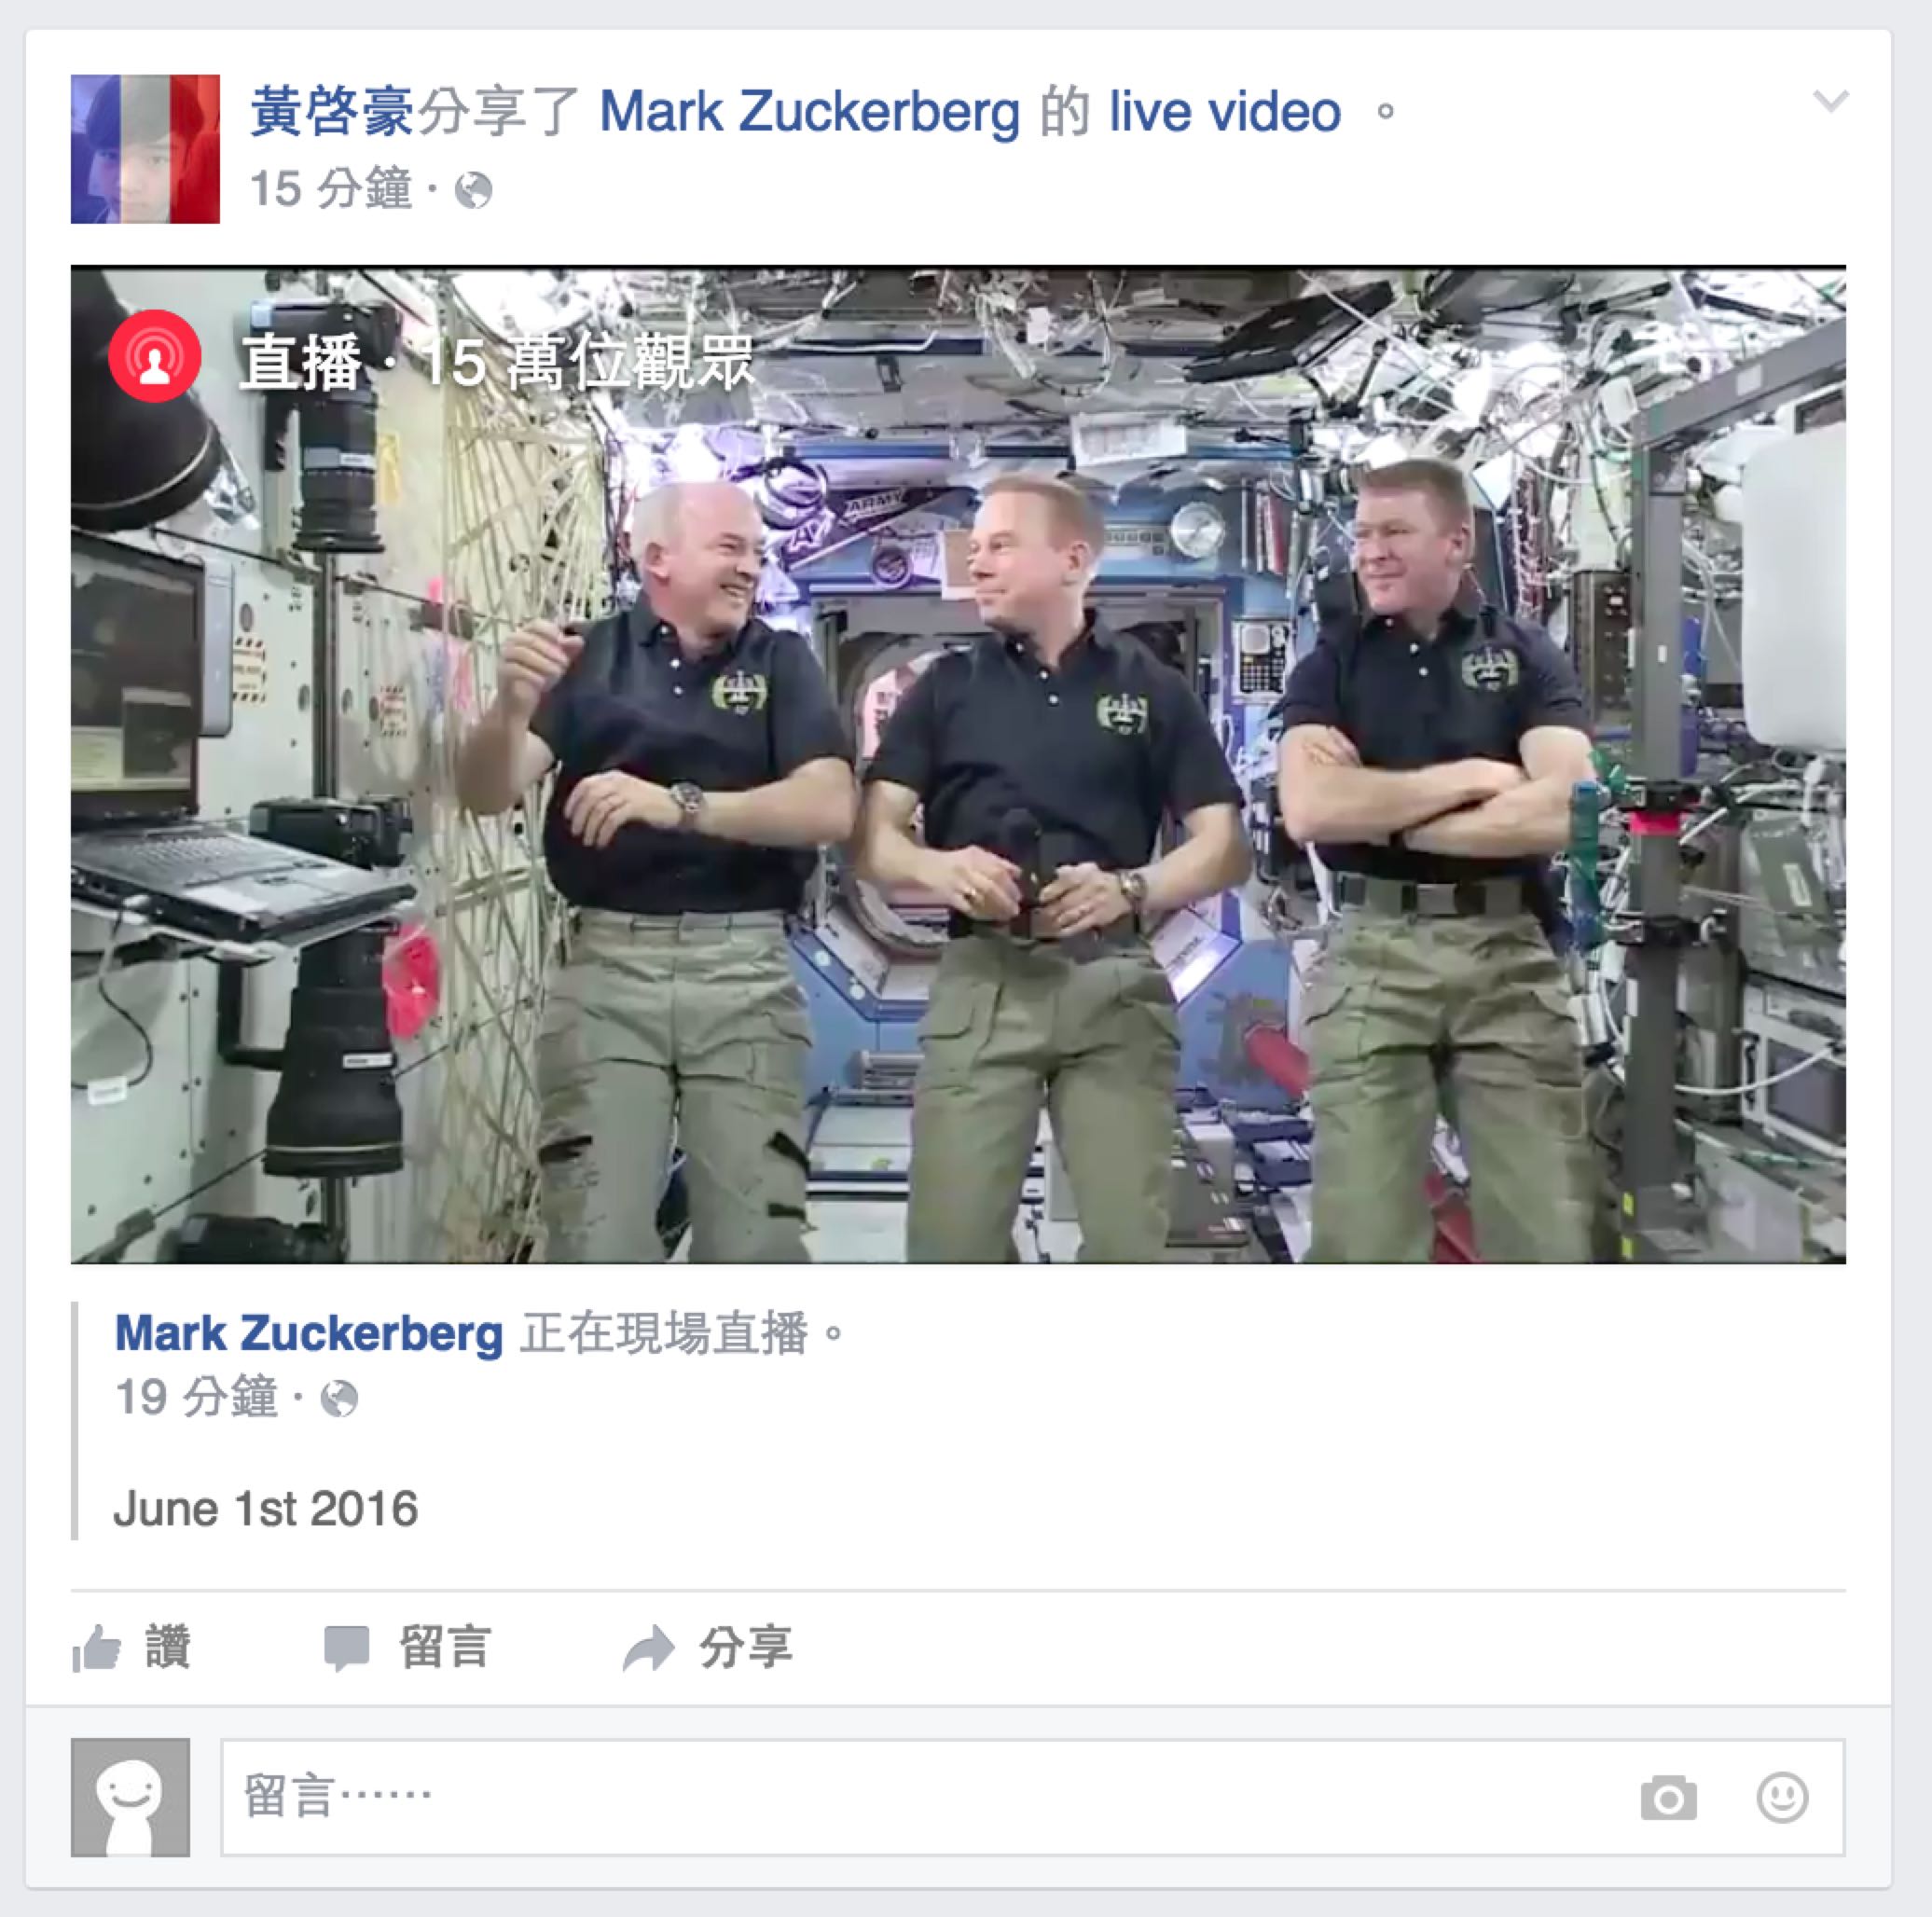Open the live video link
Image resolution: width=1932 pixels, height=1917 pixels.
(1225, 111)
